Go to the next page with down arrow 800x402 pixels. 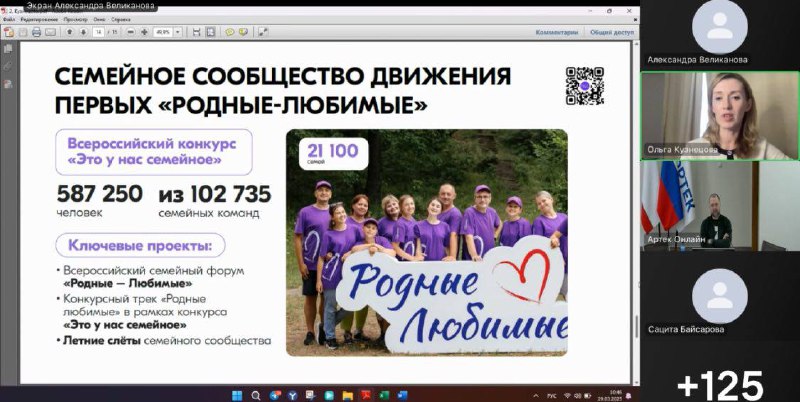coord(83,32)
